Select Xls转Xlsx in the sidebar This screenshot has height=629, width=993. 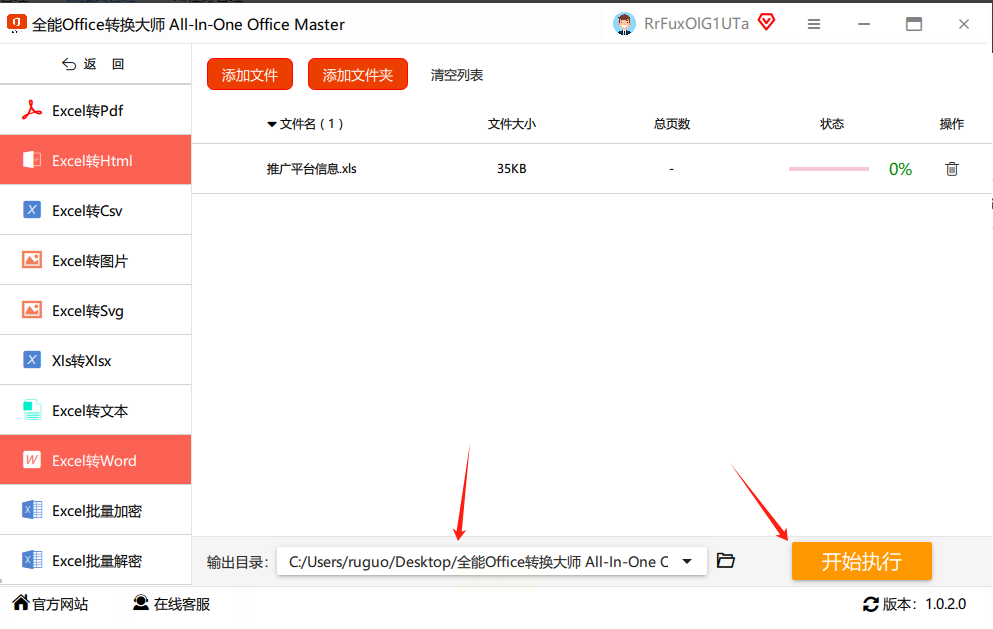(x=96, y=360)
